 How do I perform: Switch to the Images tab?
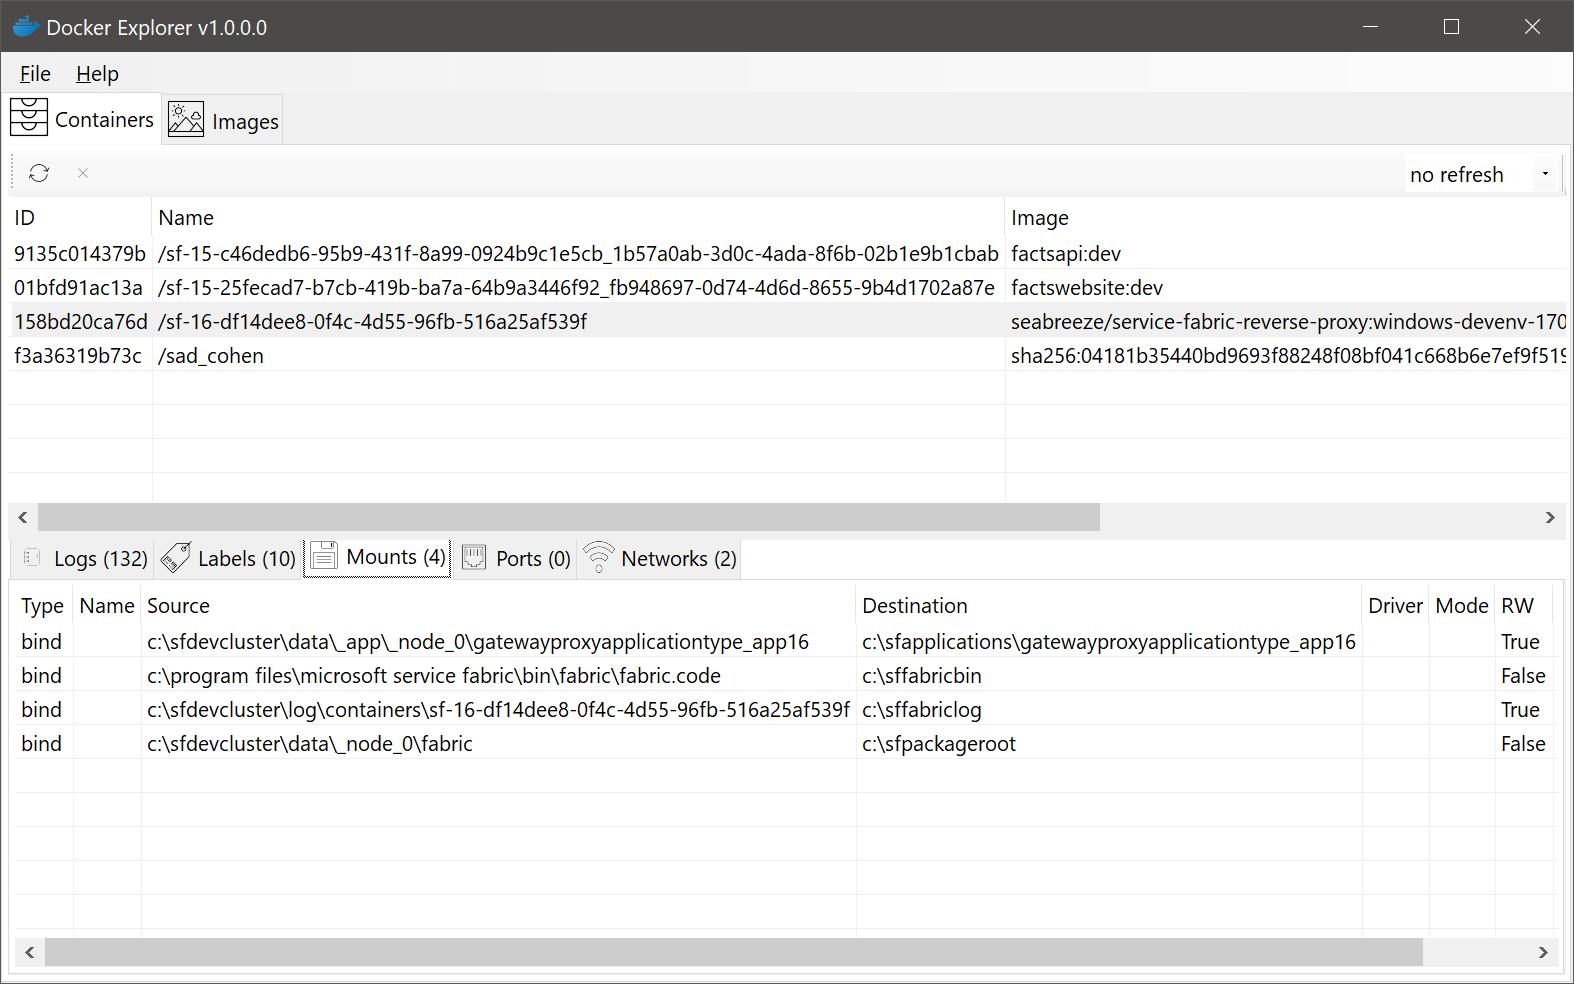tap(223, 120)
